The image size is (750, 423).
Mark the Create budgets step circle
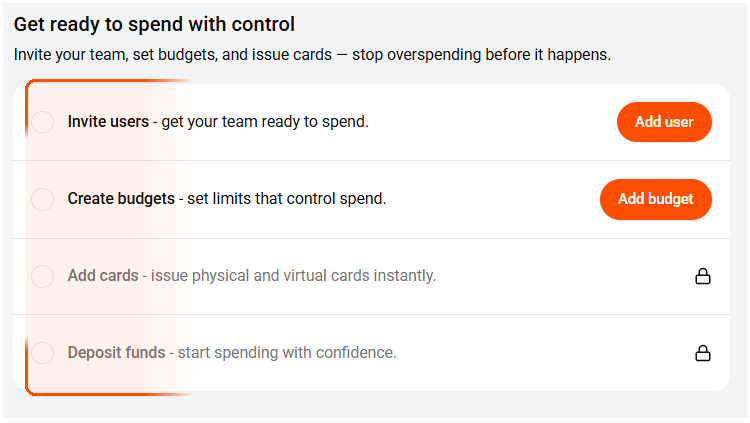coord(42,199)
